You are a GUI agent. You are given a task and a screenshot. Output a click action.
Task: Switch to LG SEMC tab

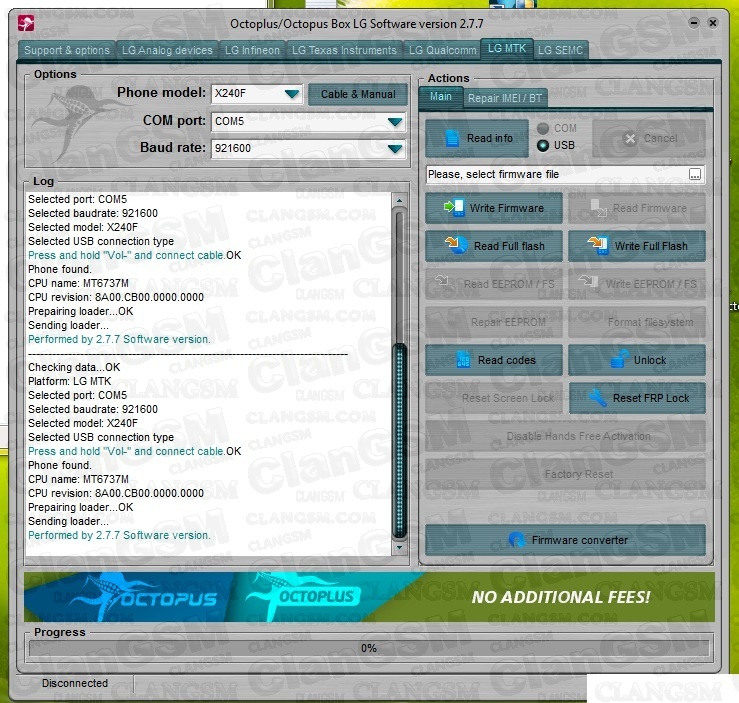[x=560, y=50]
